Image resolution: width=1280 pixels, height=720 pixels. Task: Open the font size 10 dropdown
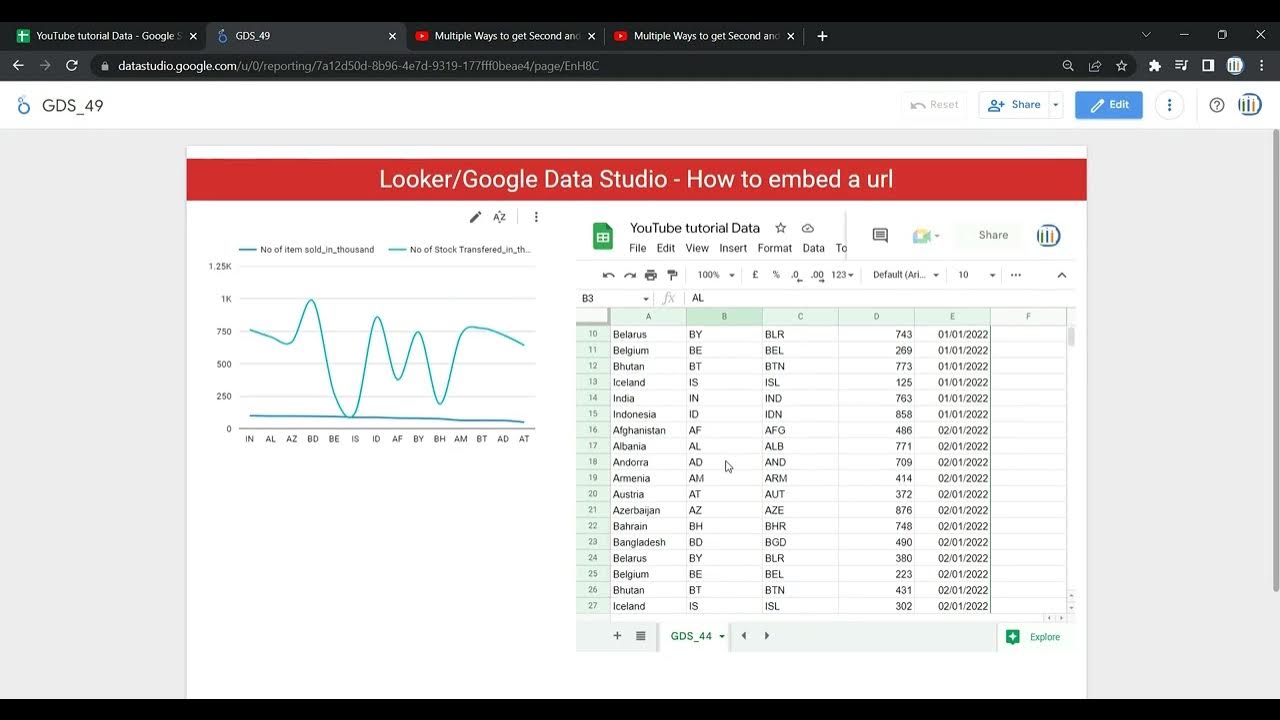point(977,275)
